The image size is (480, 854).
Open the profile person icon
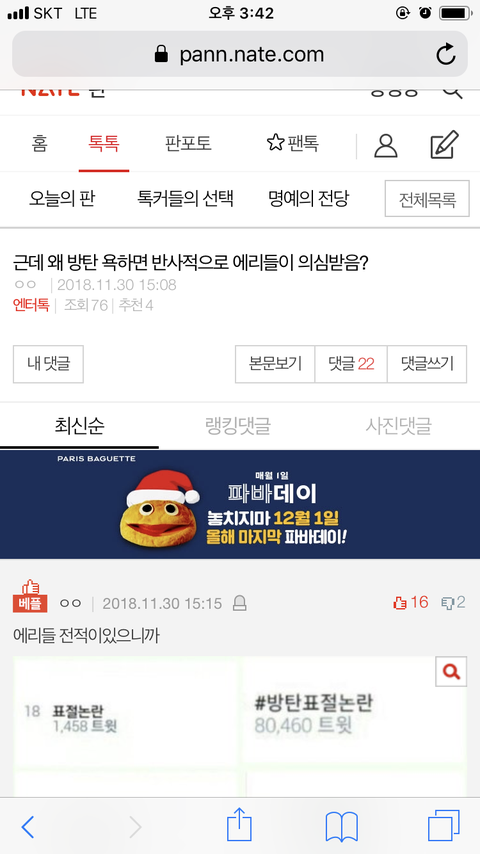point(386,145)
